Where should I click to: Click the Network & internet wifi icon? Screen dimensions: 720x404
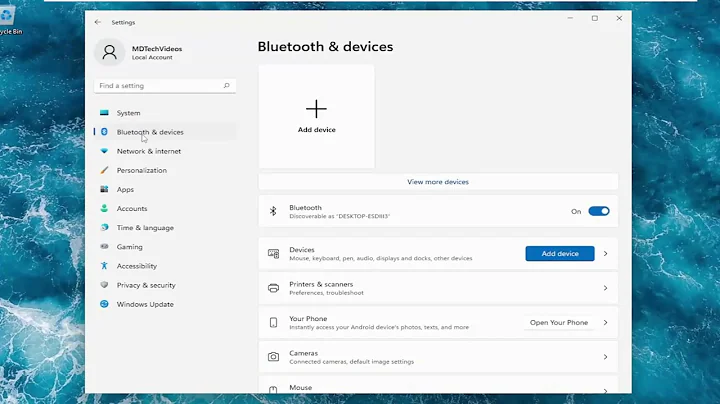tap(104, 151)
